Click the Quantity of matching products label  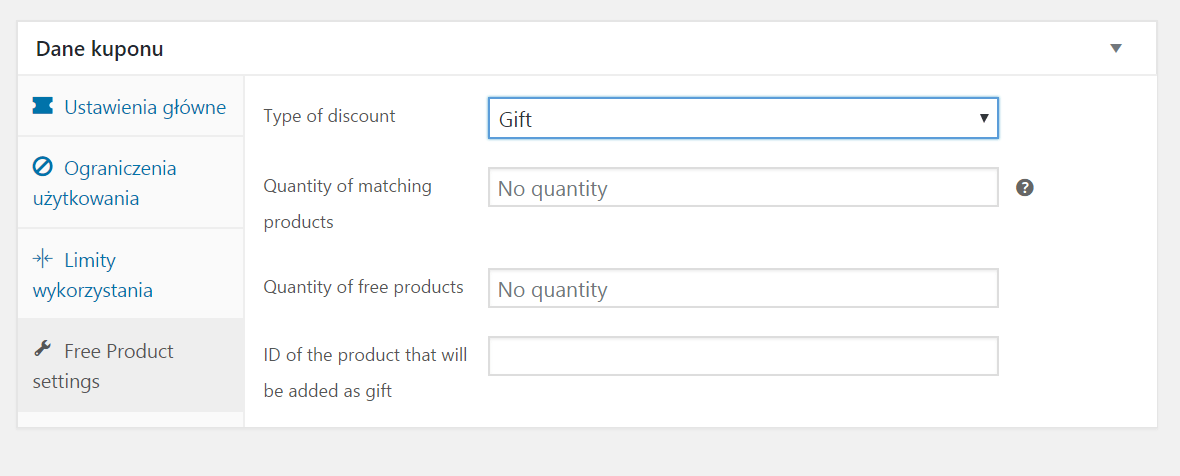click(348, 204)
